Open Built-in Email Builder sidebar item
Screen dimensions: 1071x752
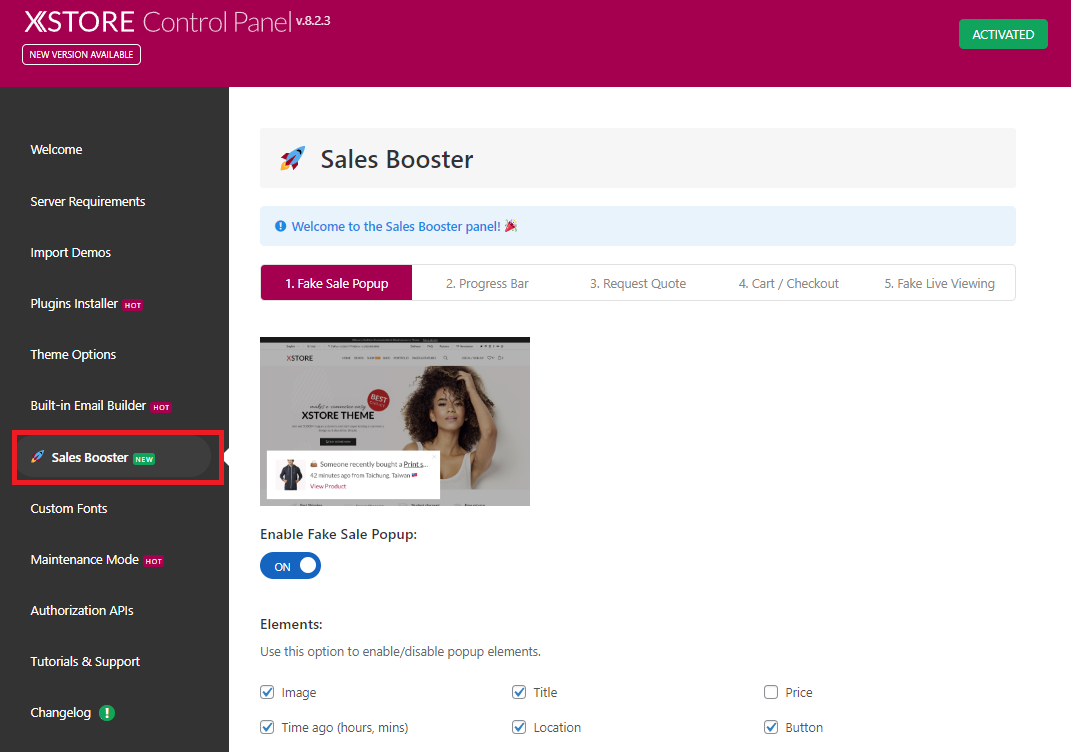pos(88,406)
